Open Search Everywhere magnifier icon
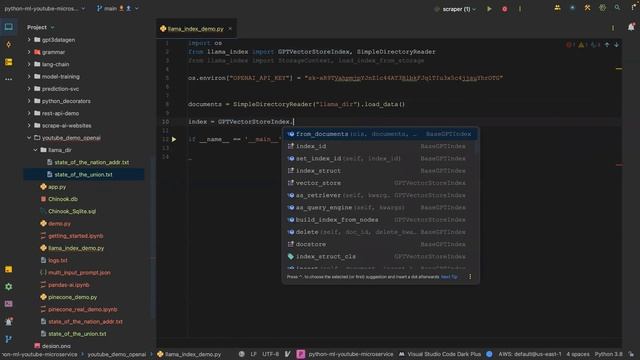The width and height of the screenshot is (640, 360). (617, 8)
